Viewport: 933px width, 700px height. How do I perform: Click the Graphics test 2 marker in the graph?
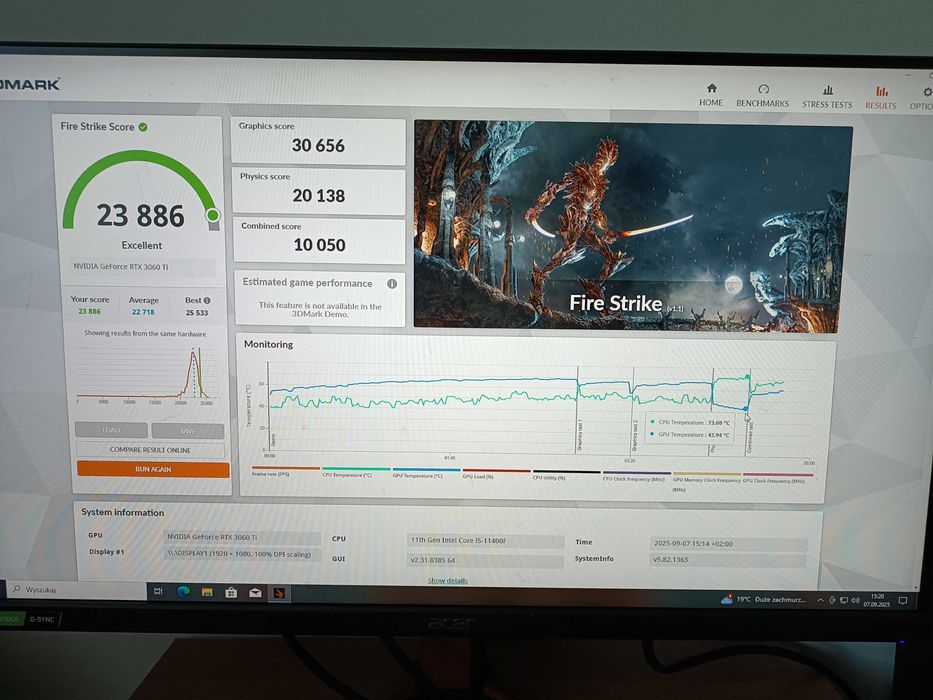635,435
